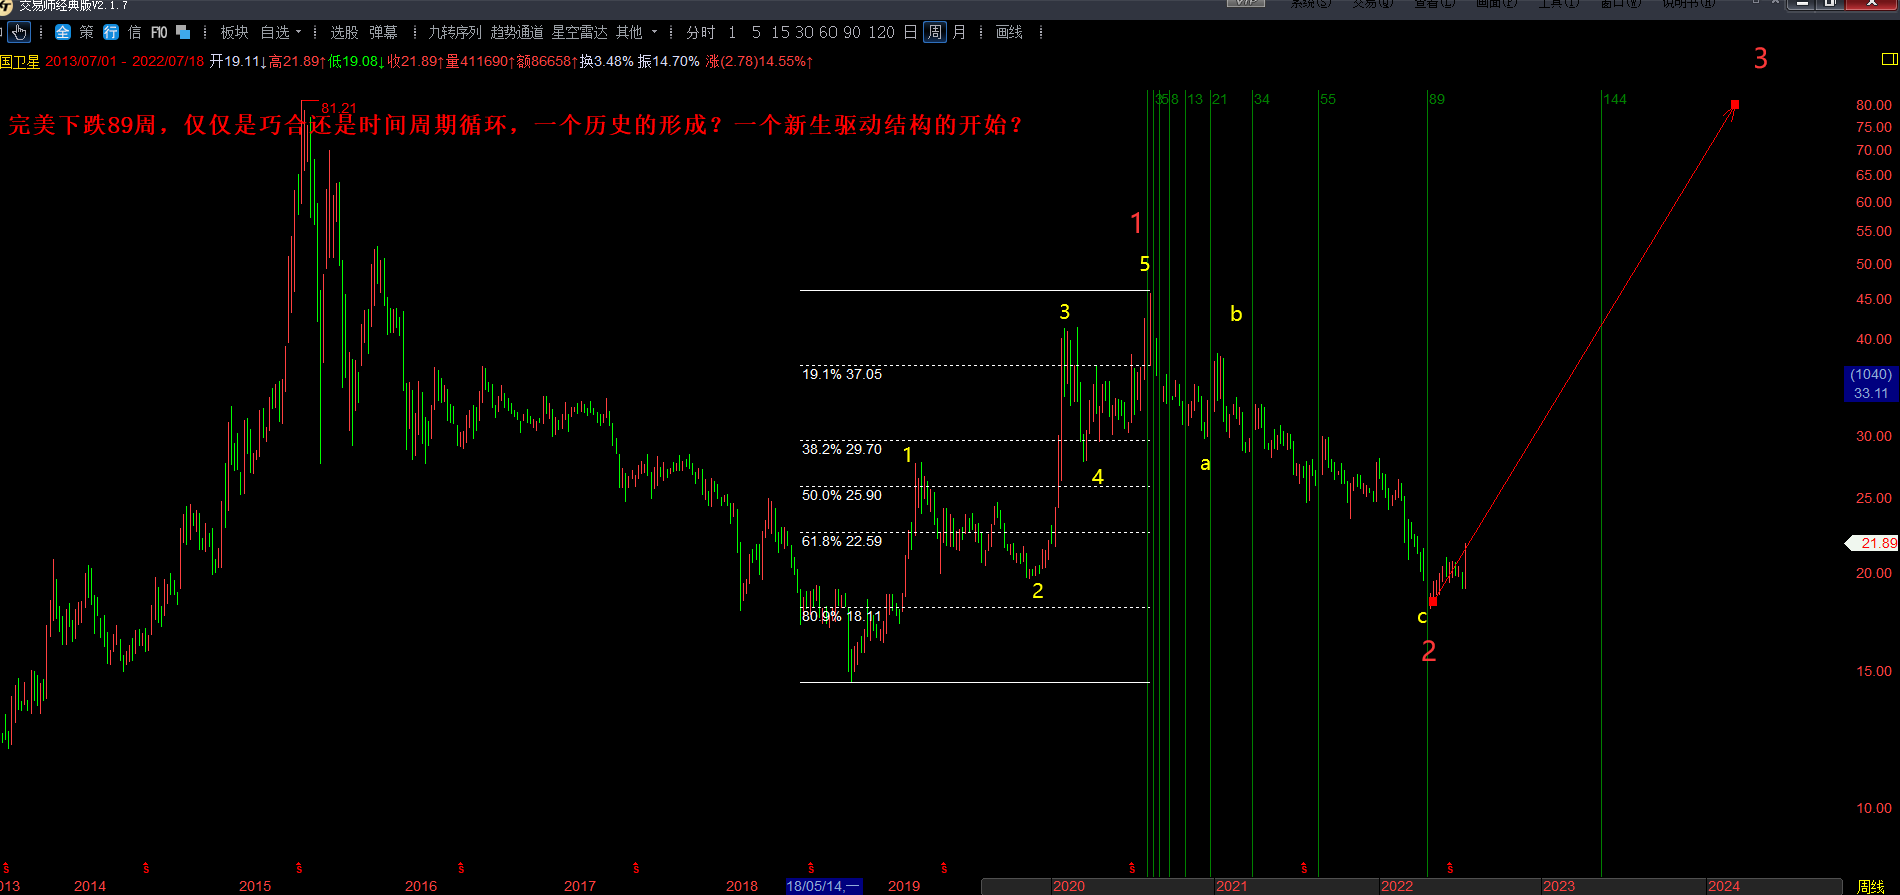Toggle the yellow side panel icon

click(x=1889, y=60)
